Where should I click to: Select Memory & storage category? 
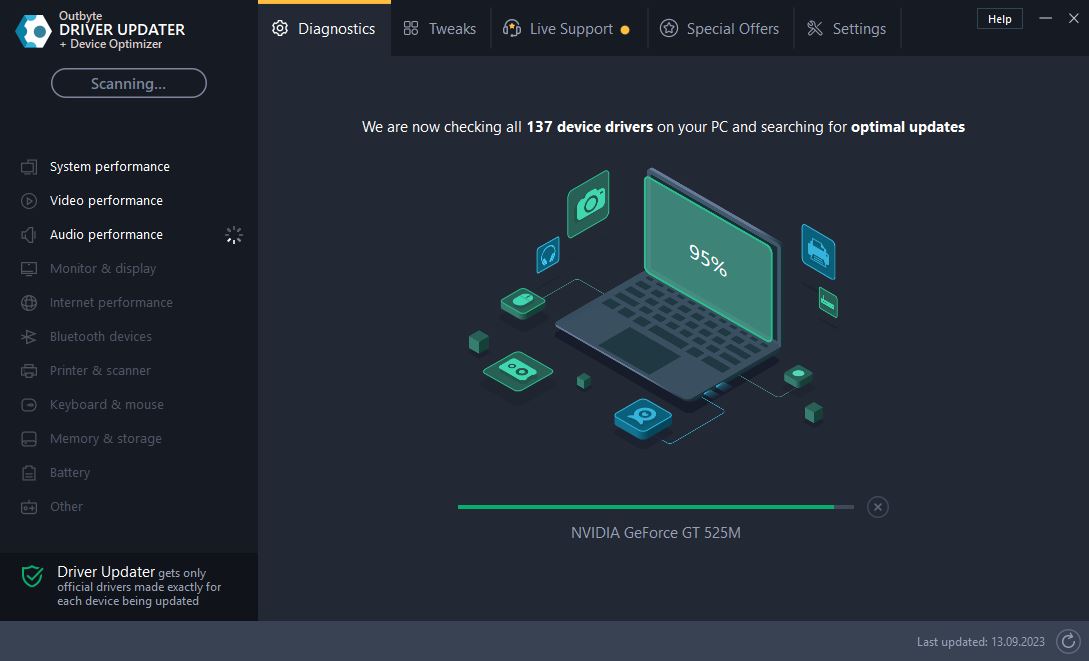click(106, 439)
